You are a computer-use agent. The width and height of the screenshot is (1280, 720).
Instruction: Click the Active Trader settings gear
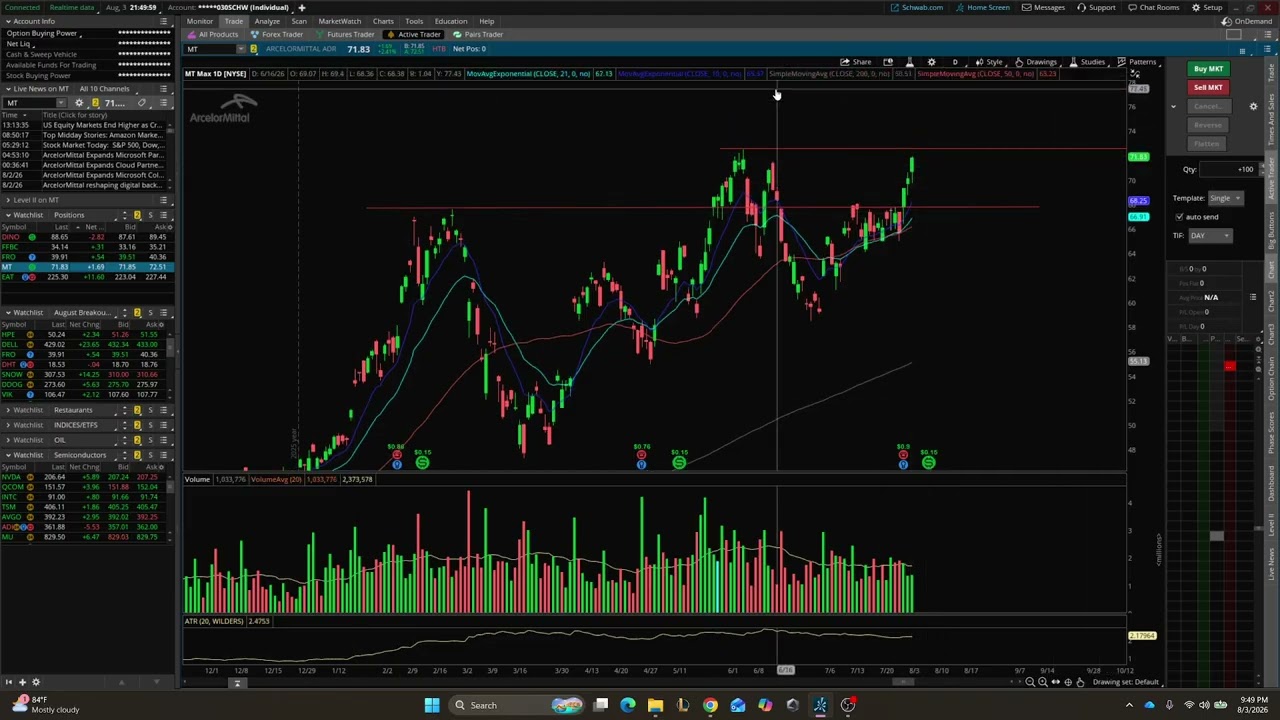tap(1253, 106)
